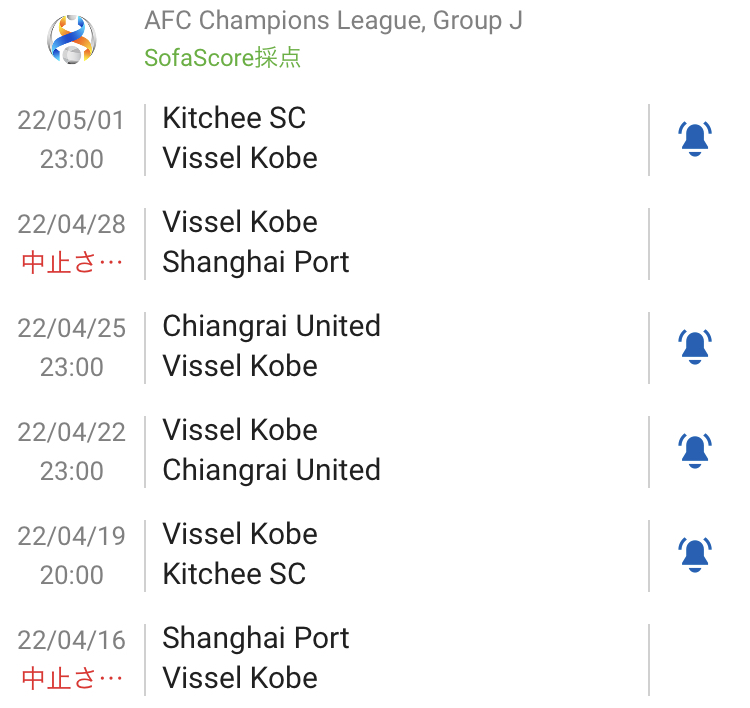Image resolution: width=750 pixels, height=708 pixels.
Task: Click the 22/04/19 20:00 kickoff time
Action: point(72,575)
